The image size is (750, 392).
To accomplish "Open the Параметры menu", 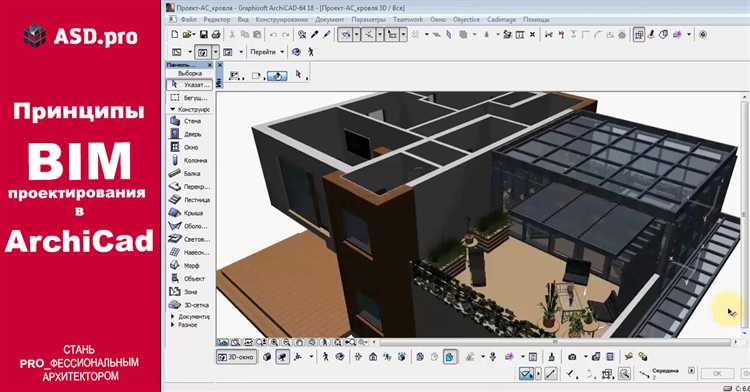I will (x=369, y=20).
